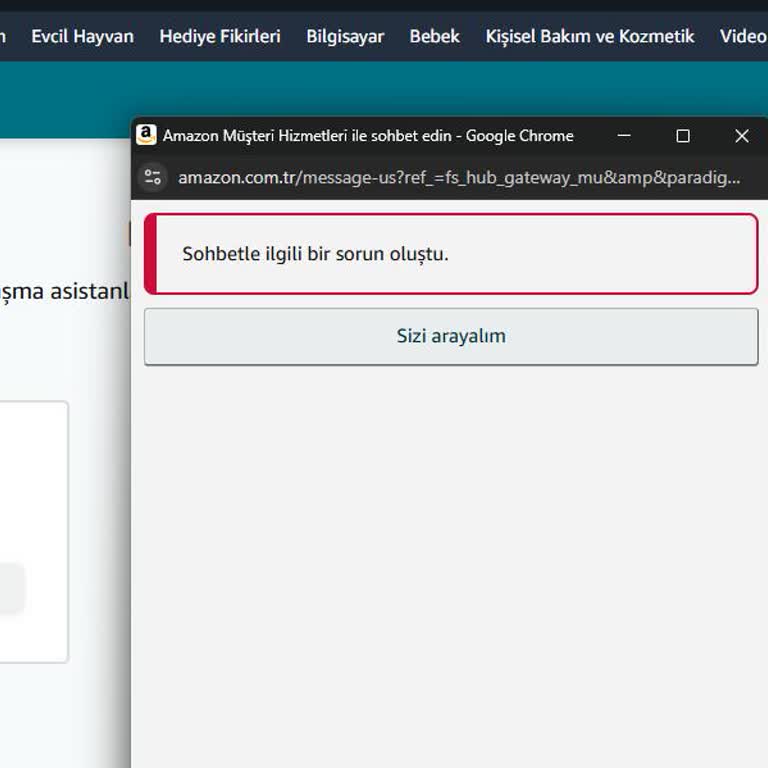This screenshot has width=768, height=768.
Task: Open the Video category link
Action: (744, 37)
